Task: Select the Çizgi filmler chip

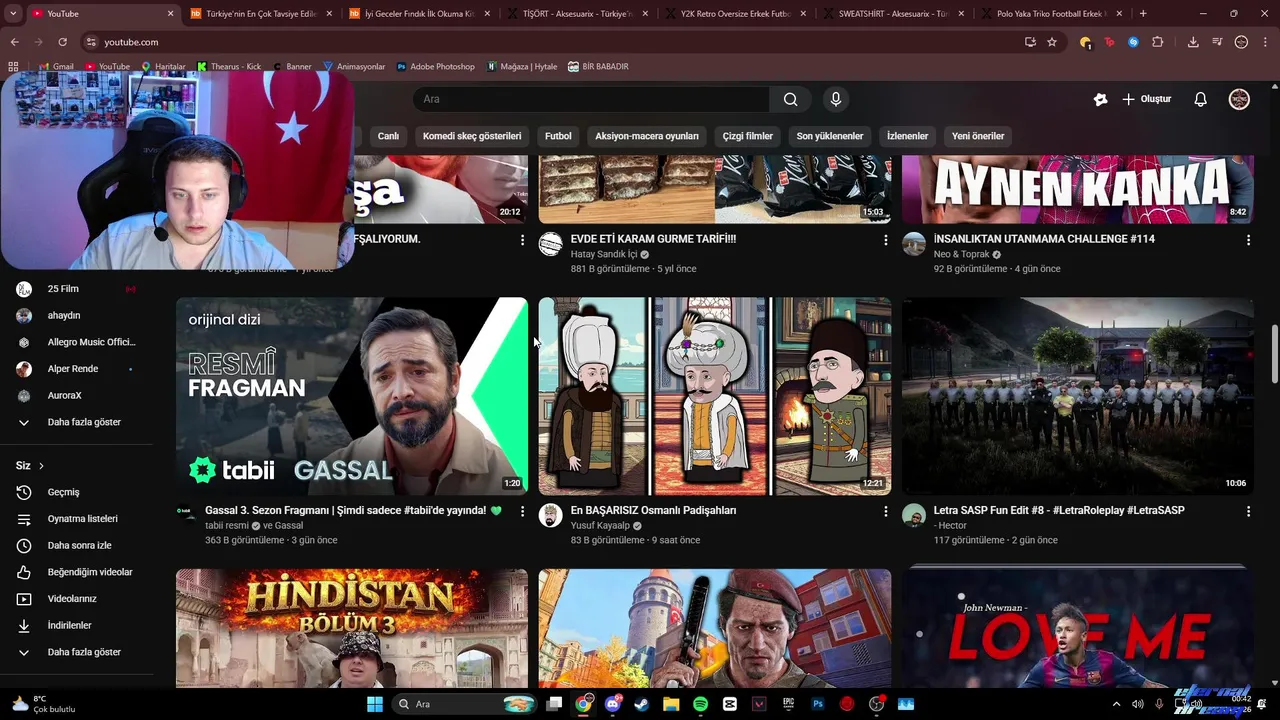Action: pyautogui.click(x=748, y=136)
